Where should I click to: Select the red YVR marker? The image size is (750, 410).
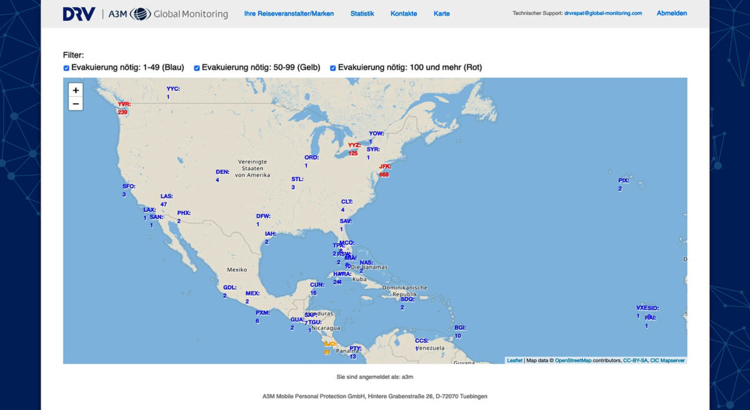point(124,108)
